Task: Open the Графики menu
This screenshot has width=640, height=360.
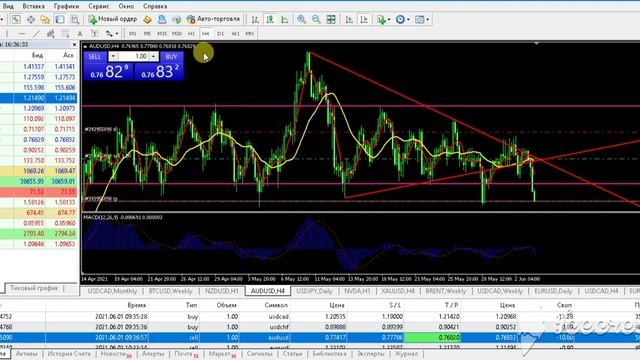Action: coord(67,6)
